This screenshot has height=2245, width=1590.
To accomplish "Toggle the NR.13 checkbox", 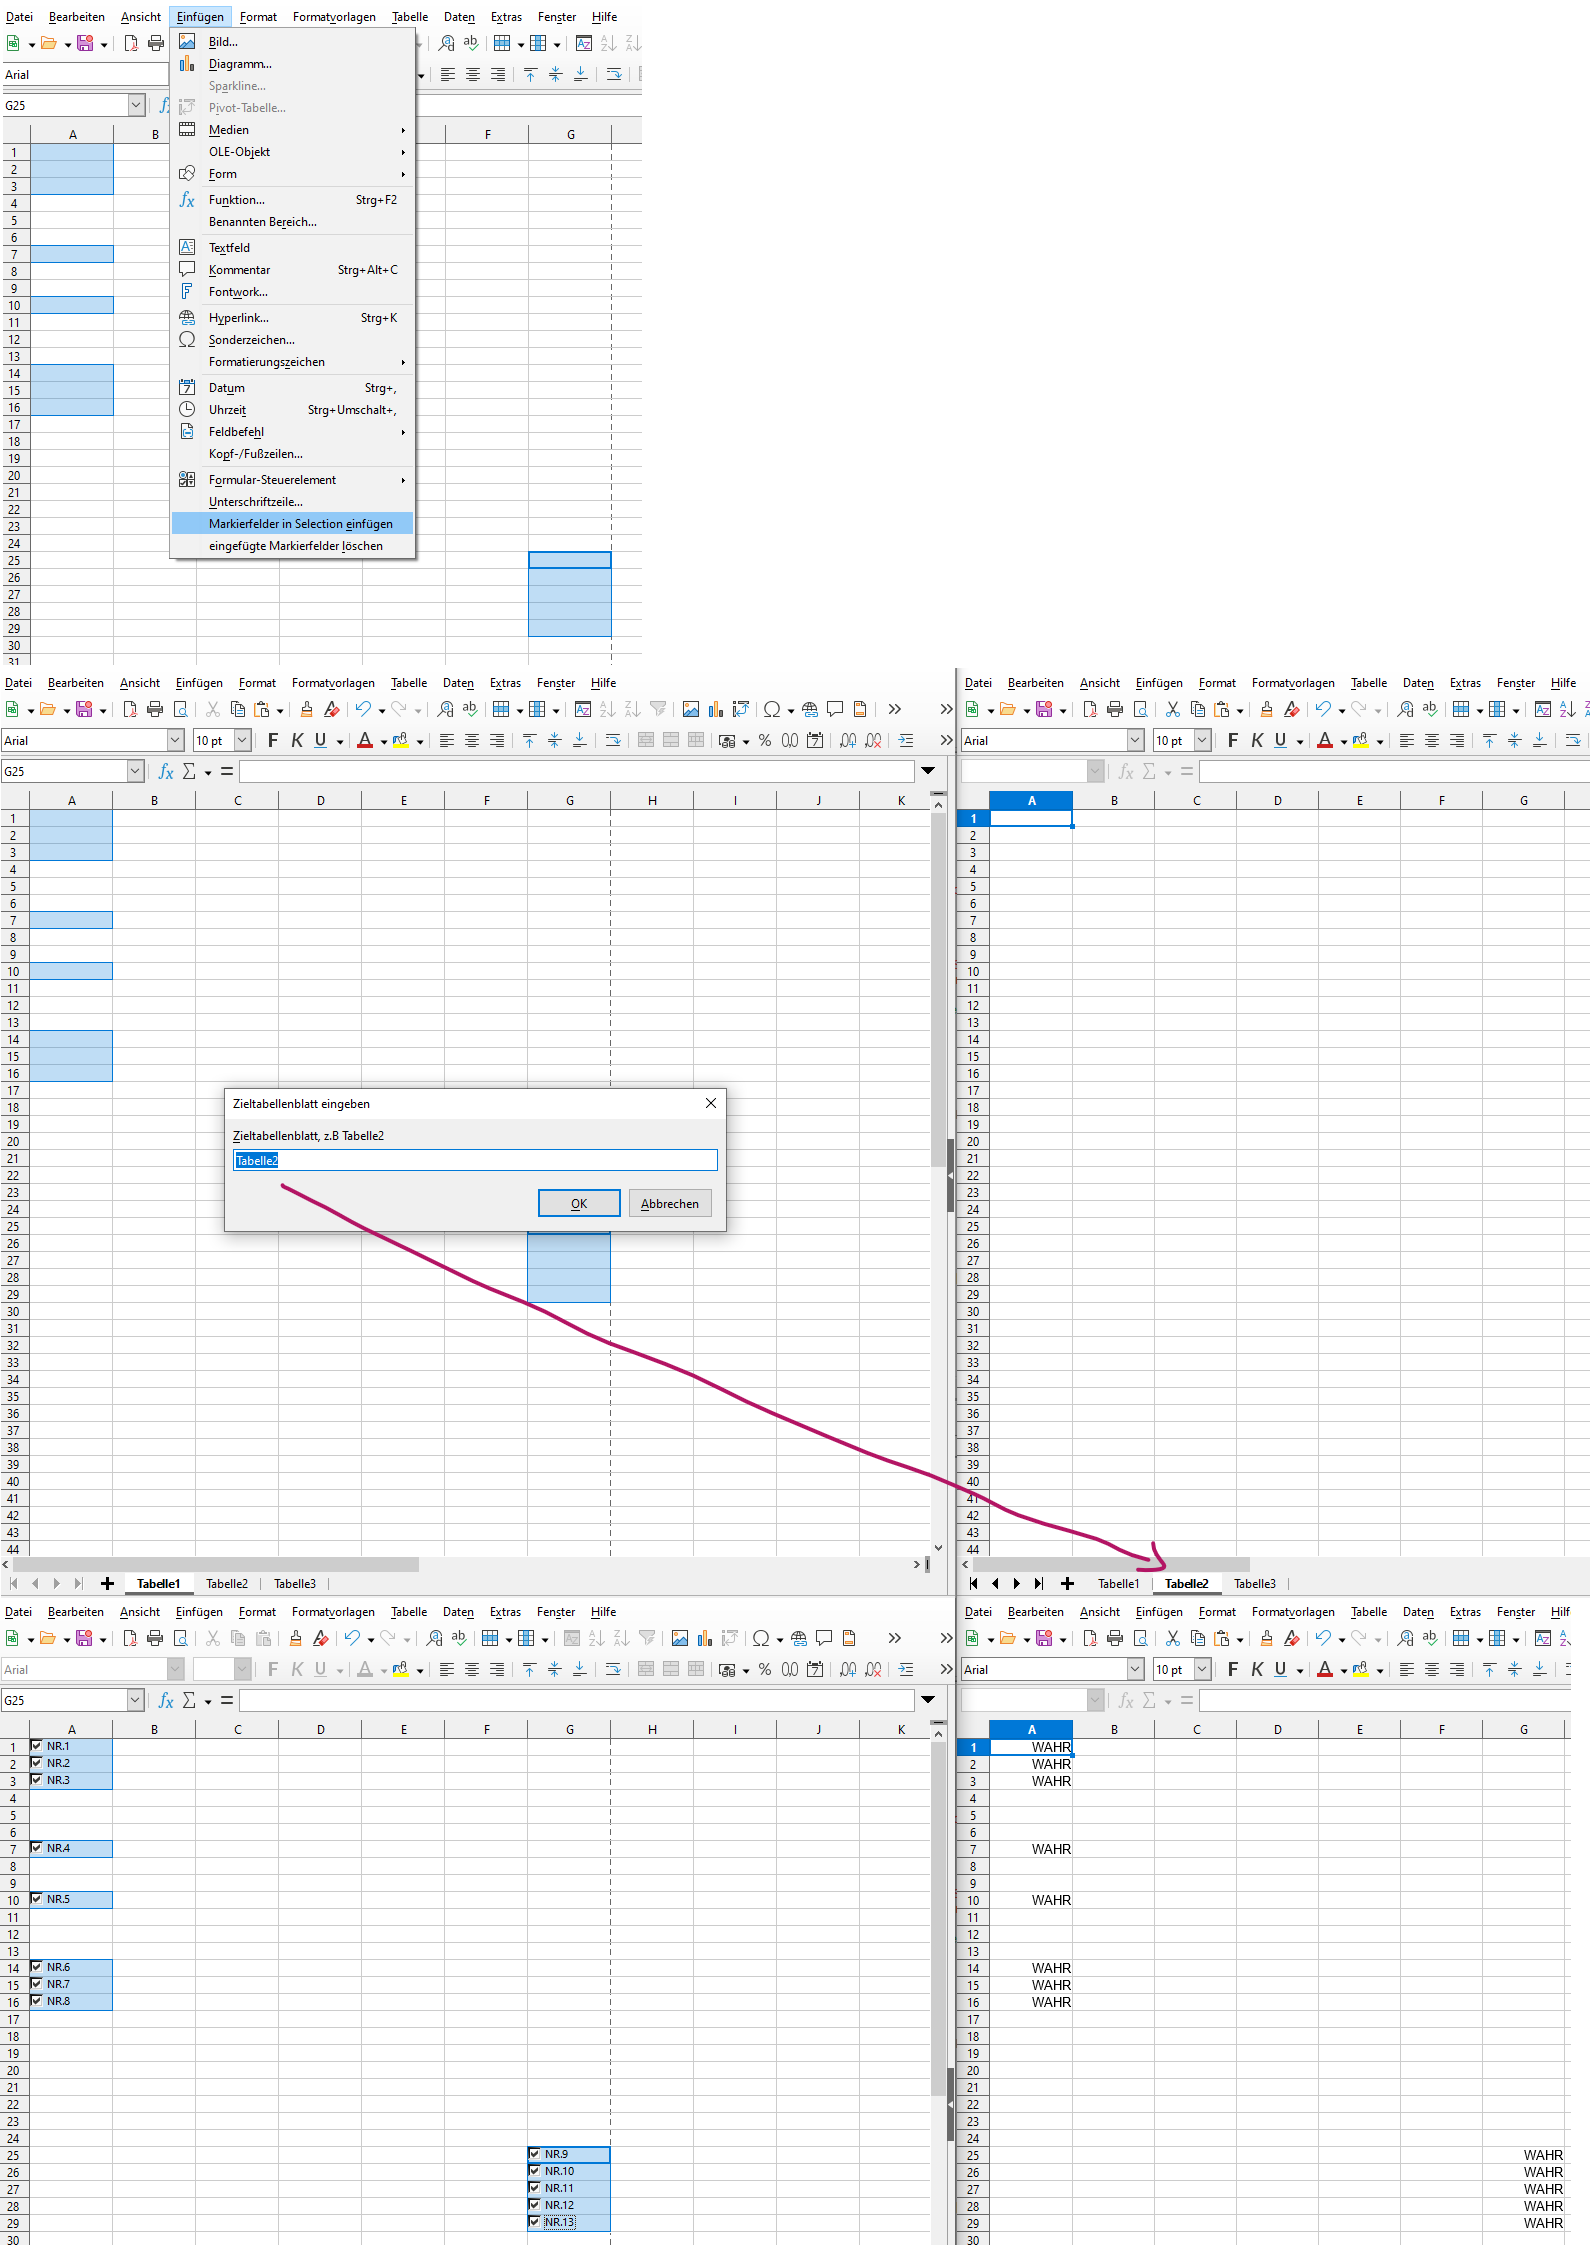I will point(535,2222).
